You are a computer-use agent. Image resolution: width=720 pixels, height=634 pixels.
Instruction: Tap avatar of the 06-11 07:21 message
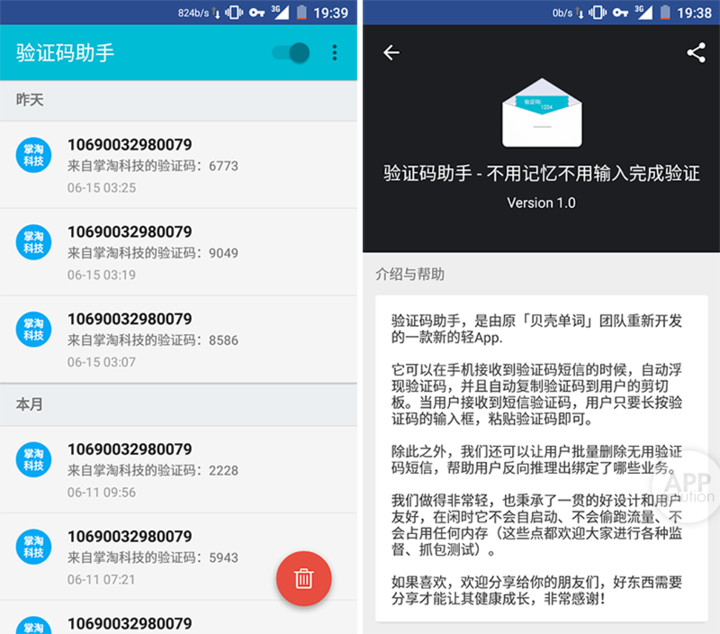[34, 546]
